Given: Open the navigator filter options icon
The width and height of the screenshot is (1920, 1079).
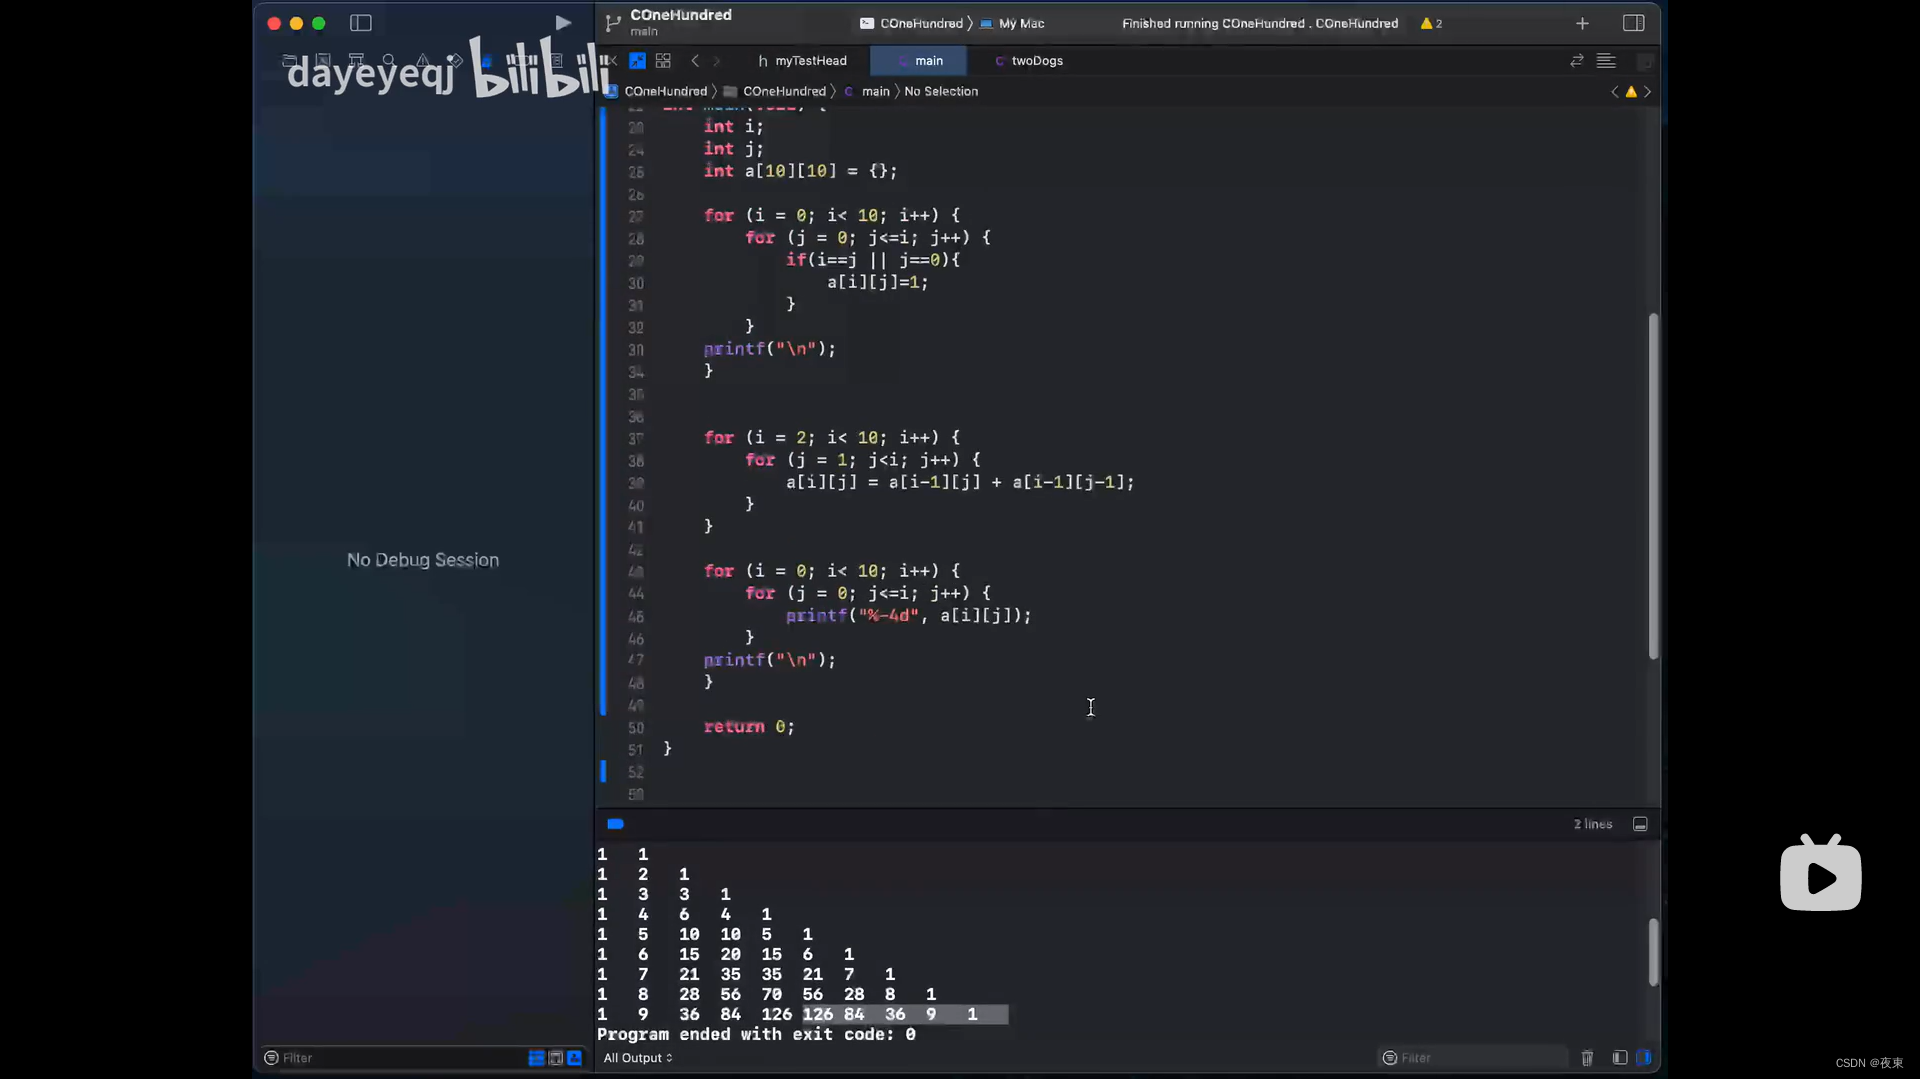Looking at the screenshot, I should point(271,1058).
